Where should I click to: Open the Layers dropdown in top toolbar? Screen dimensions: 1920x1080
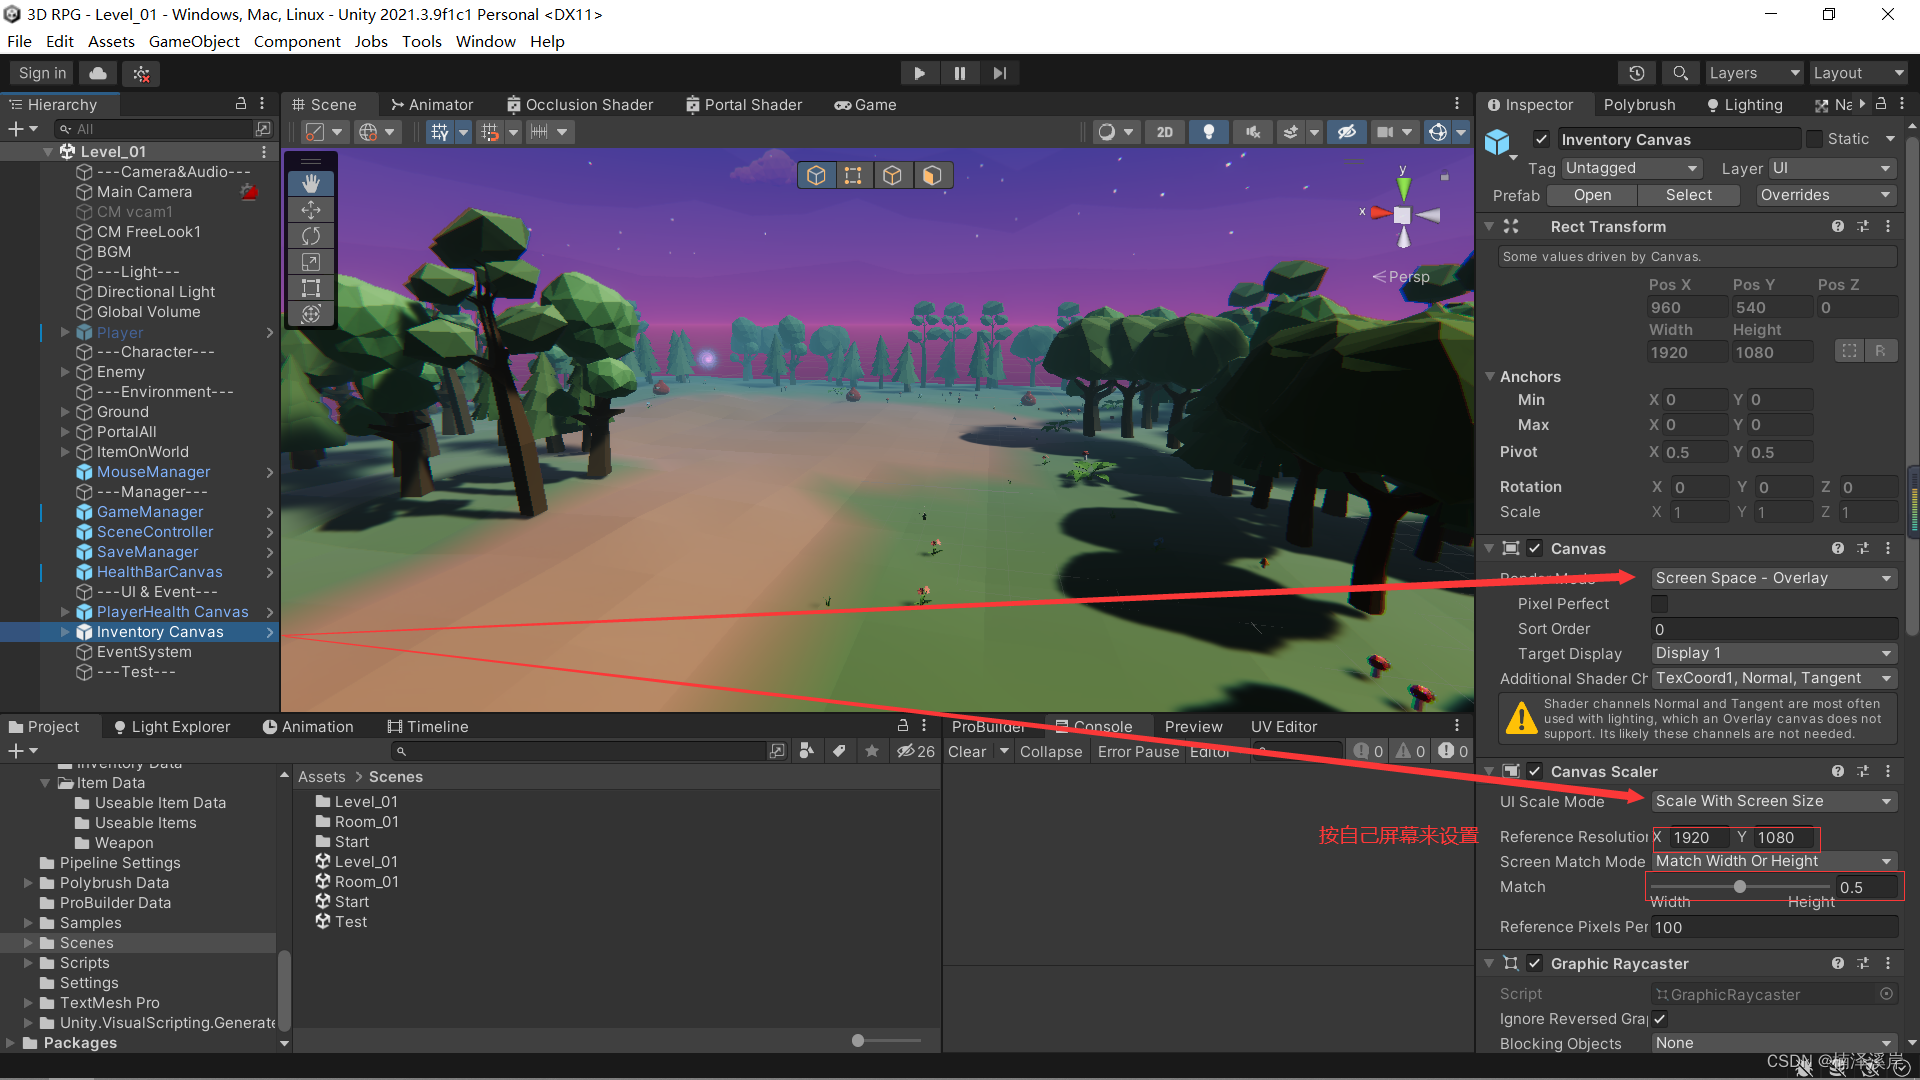1754,73
